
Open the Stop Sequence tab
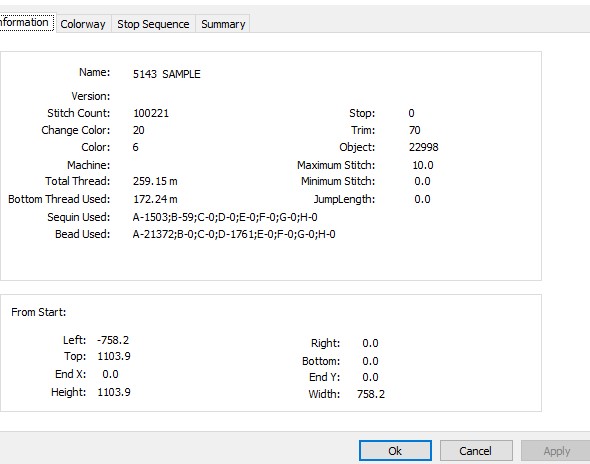click(x=153, y=24)
